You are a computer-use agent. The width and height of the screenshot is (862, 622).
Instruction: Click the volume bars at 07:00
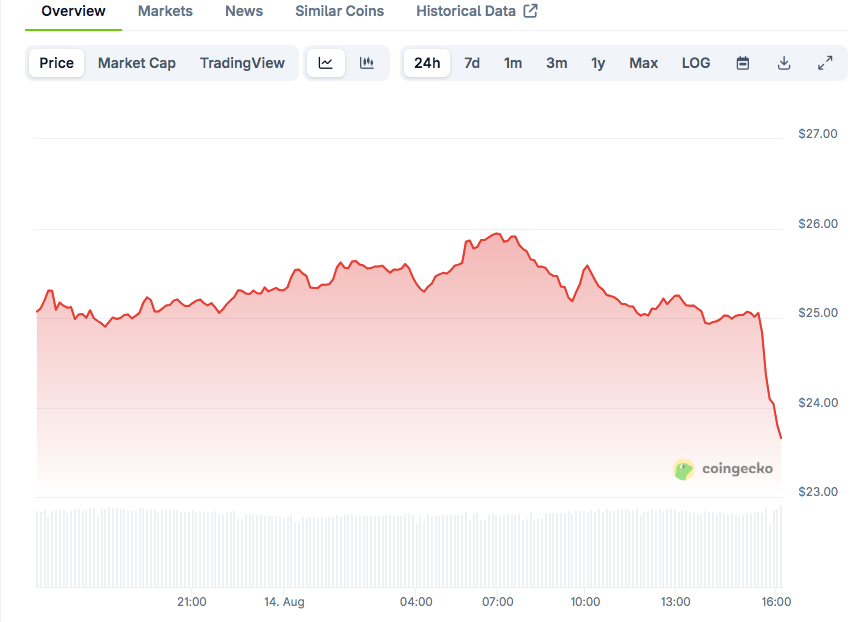coord(498,550)
